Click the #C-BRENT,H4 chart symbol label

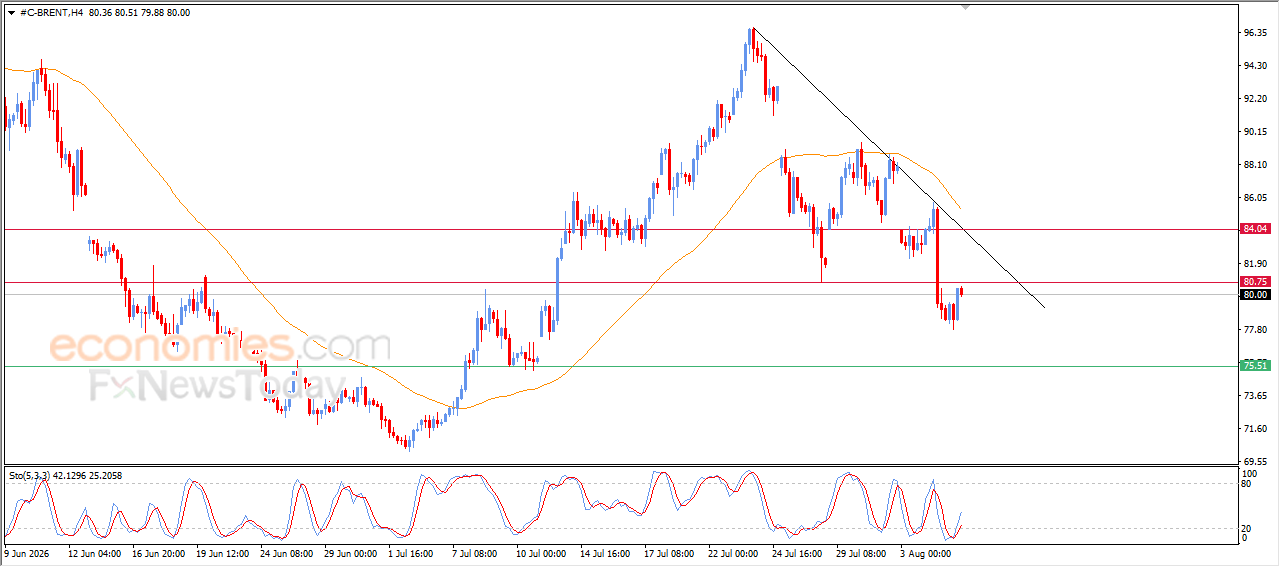(x=52, y=13)
